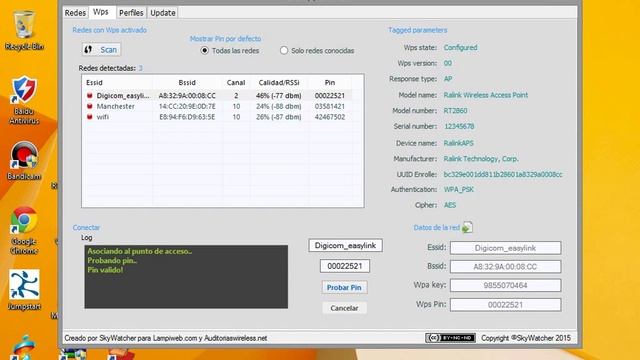
Task: Click Bssid 14:CC:20:9E:0D:7E cell
Action: tap(187, 106)
